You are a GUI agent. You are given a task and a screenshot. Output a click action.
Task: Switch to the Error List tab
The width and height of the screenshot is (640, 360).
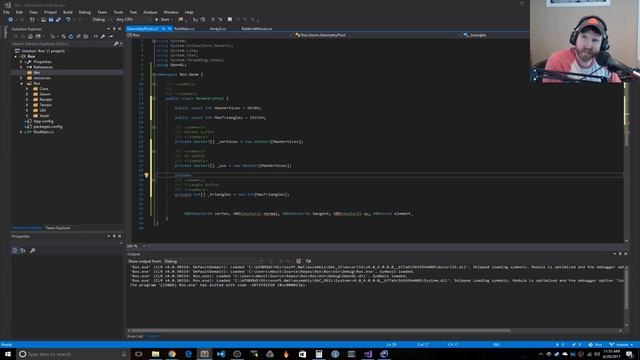[x=135, y=336]
